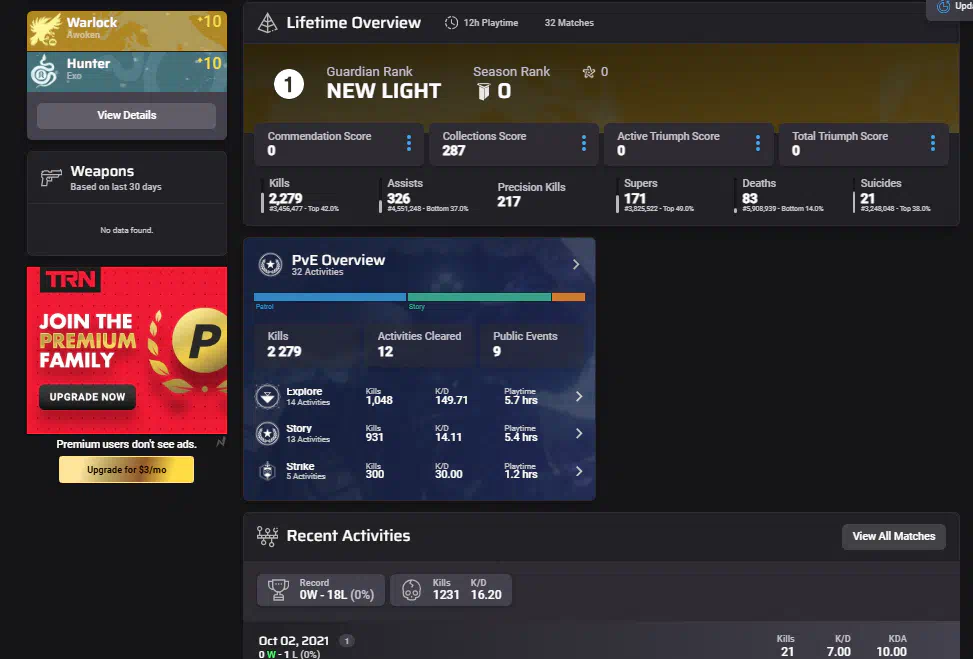Select the Hunter character tab

[x=127, y=71]
